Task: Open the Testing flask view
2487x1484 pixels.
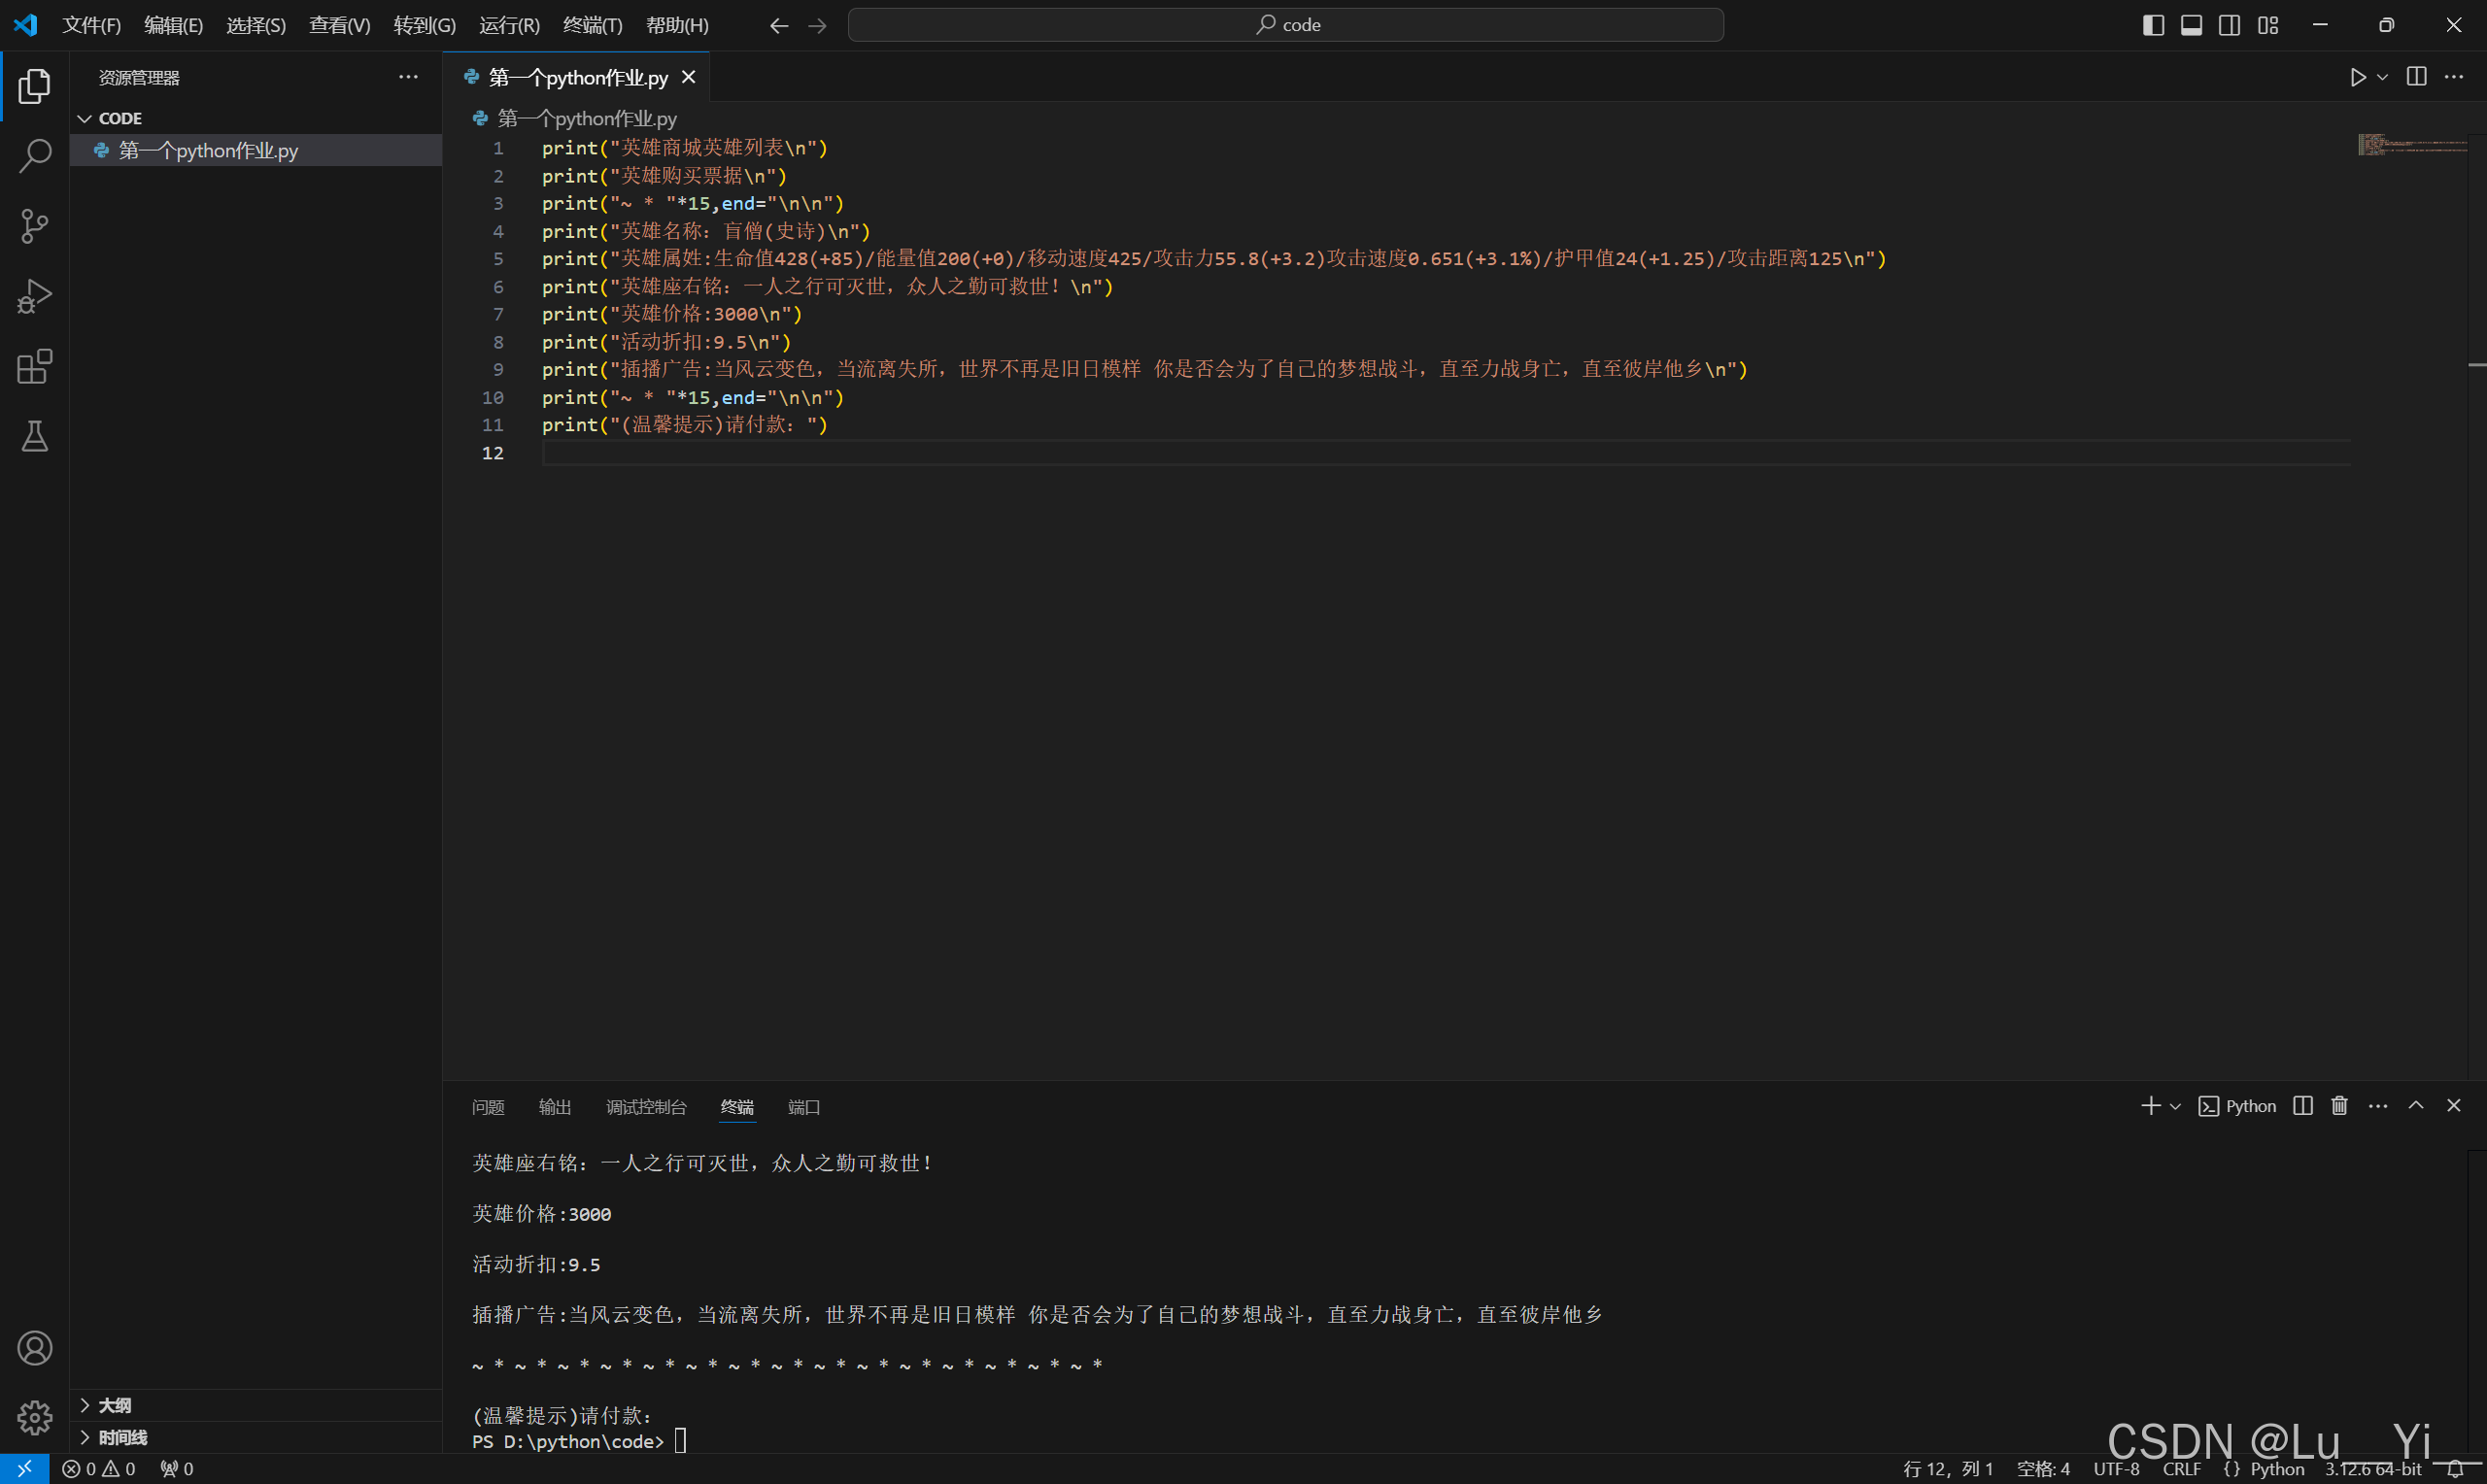Action: (x=35, y=437)
